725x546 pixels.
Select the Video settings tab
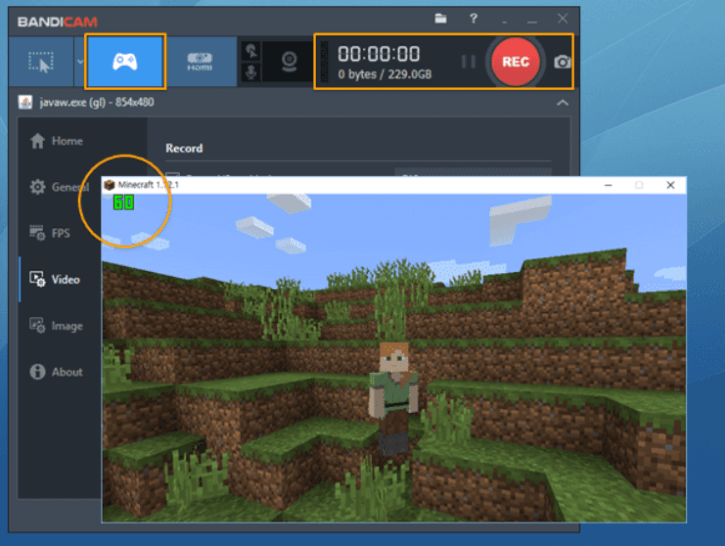[x=55, y=279]
